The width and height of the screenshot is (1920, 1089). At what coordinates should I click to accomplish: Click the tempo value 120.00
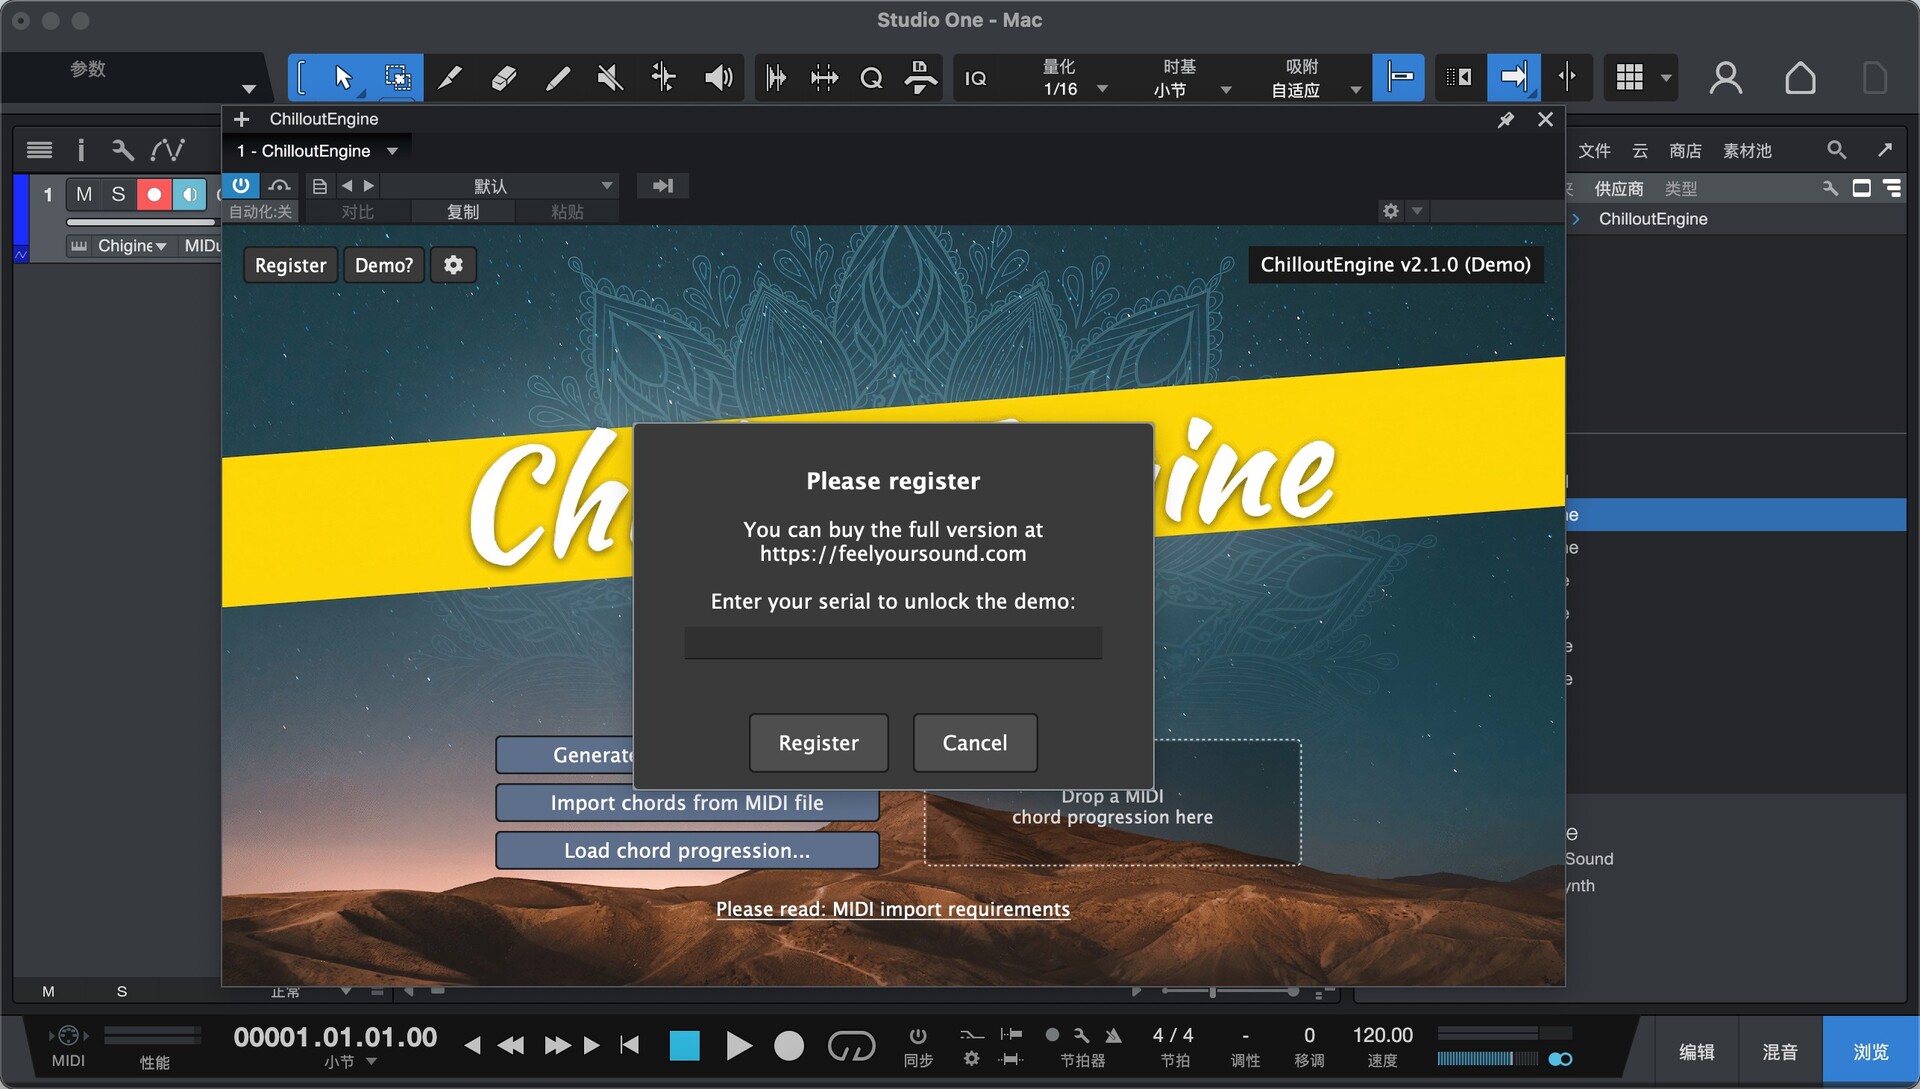click(x=1382, y=1036)
